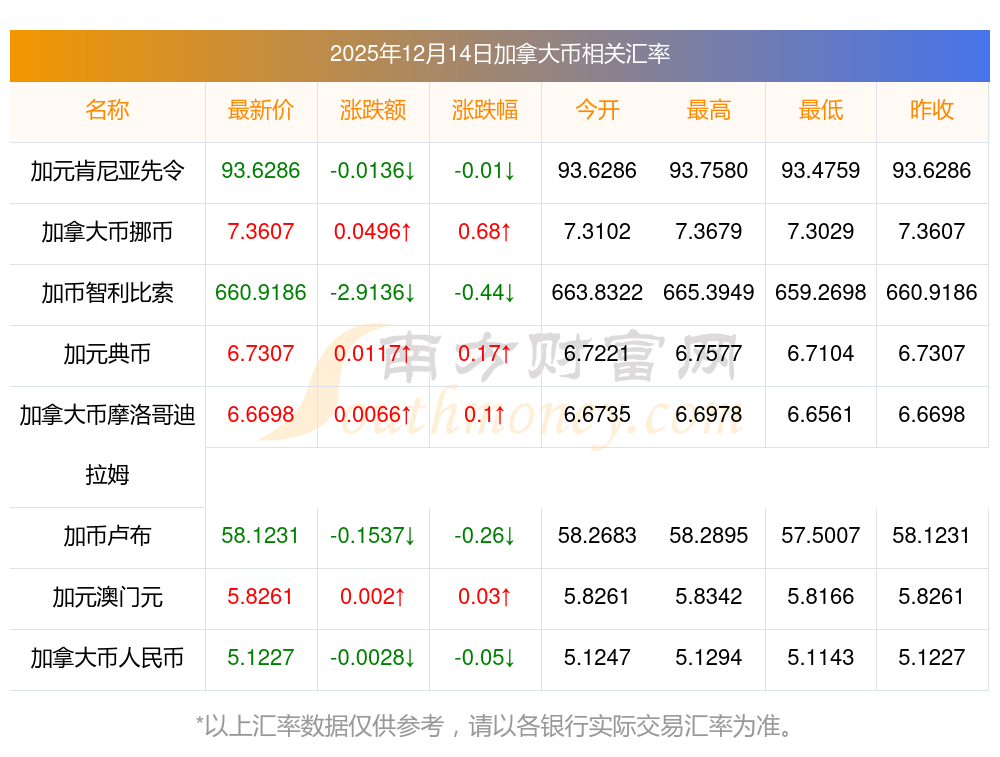Select the 涨跌幅 column header

(x=485, y=111)
